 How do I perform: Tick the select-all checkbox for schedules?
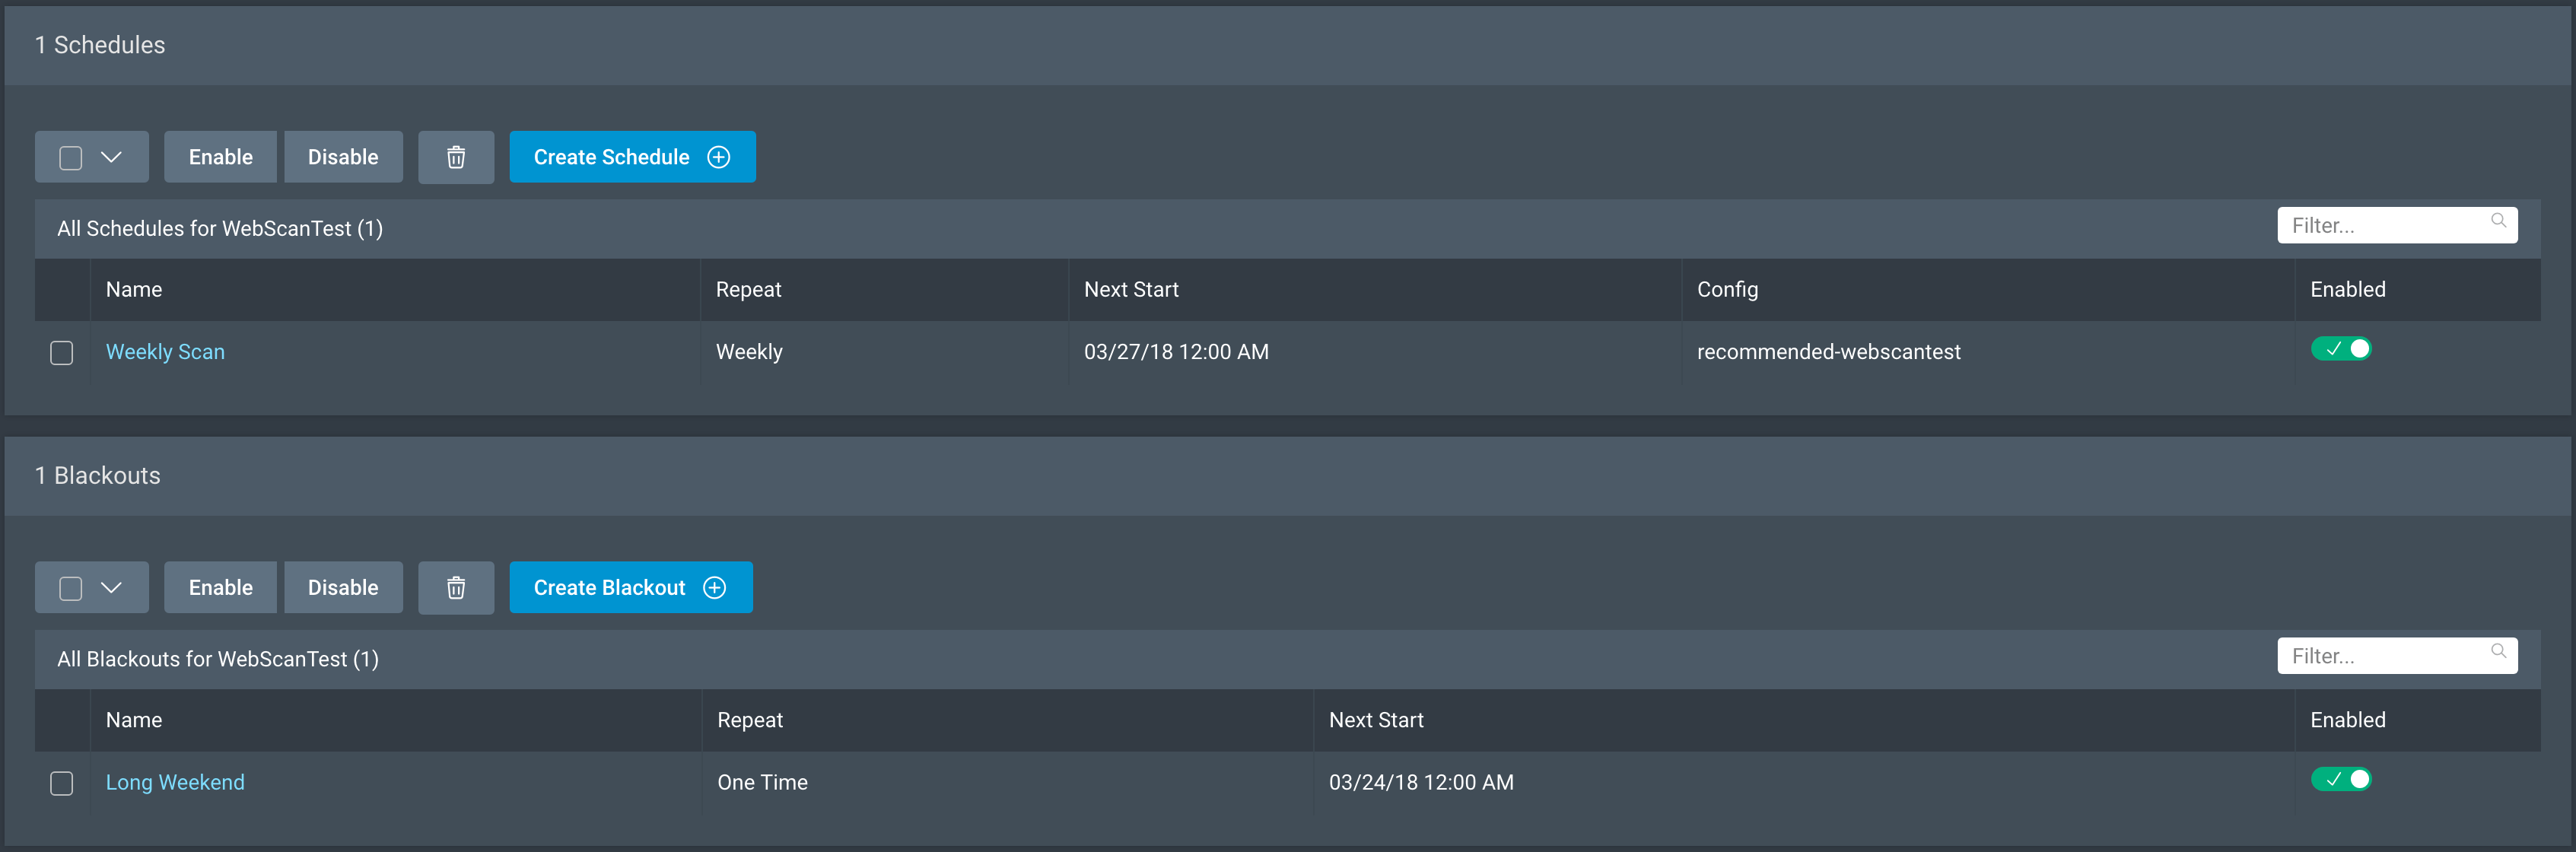coord(71,158)
